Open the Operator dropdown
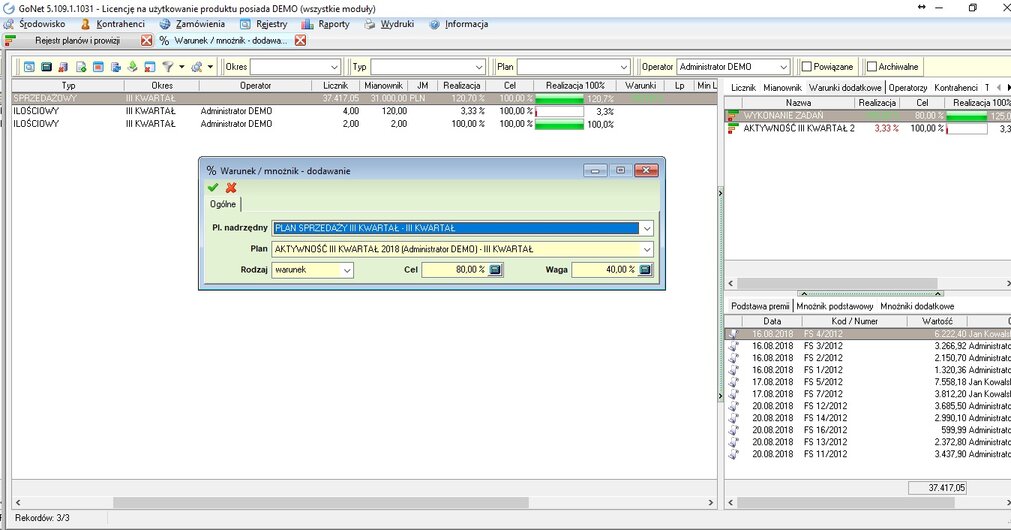This screenshot has width=1011, height=530. tap(783, 67)
